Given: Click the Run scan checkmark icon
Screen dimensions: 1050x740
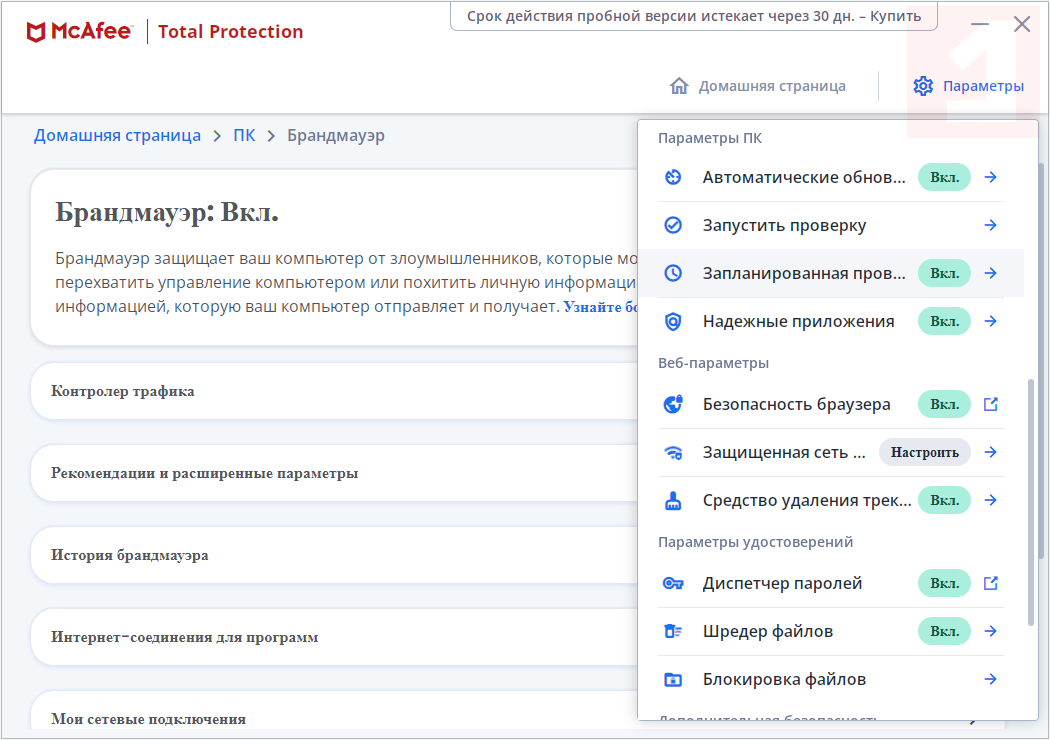Looking at the screenshot, I should [673, 225].
